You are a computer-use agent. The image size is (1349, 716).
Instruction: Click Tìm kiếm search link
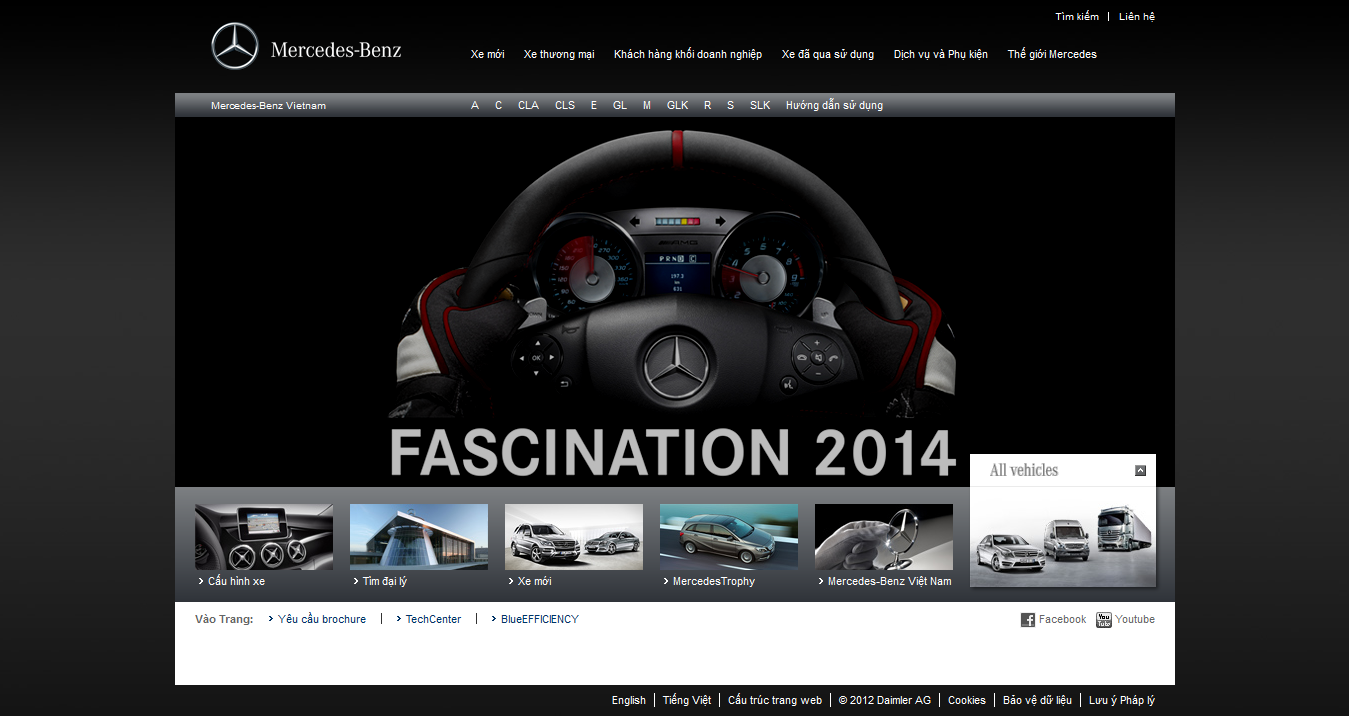pos(1076,17)
